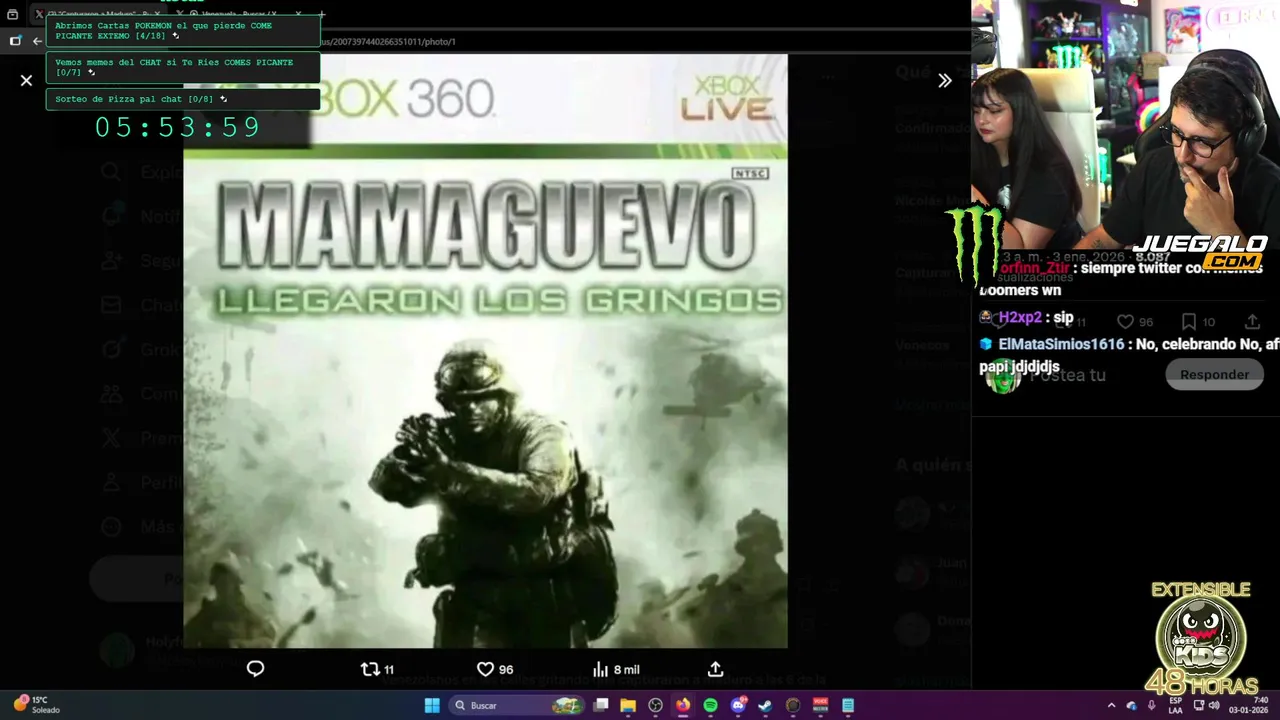Click the Responder button

click(x=1214, y=375)
